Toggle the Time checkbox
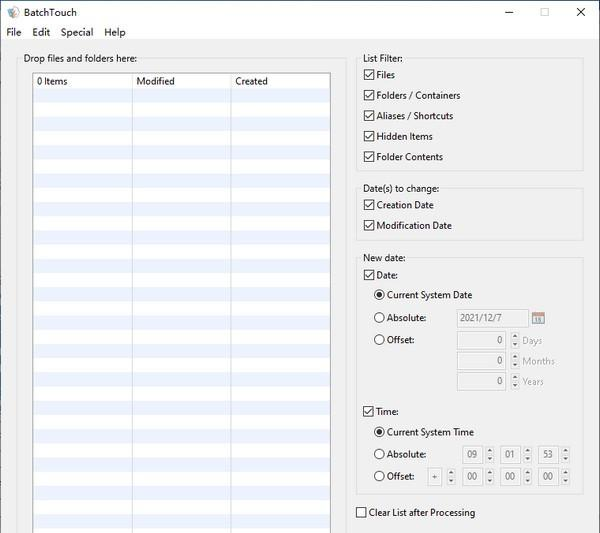 click(368, 411)
